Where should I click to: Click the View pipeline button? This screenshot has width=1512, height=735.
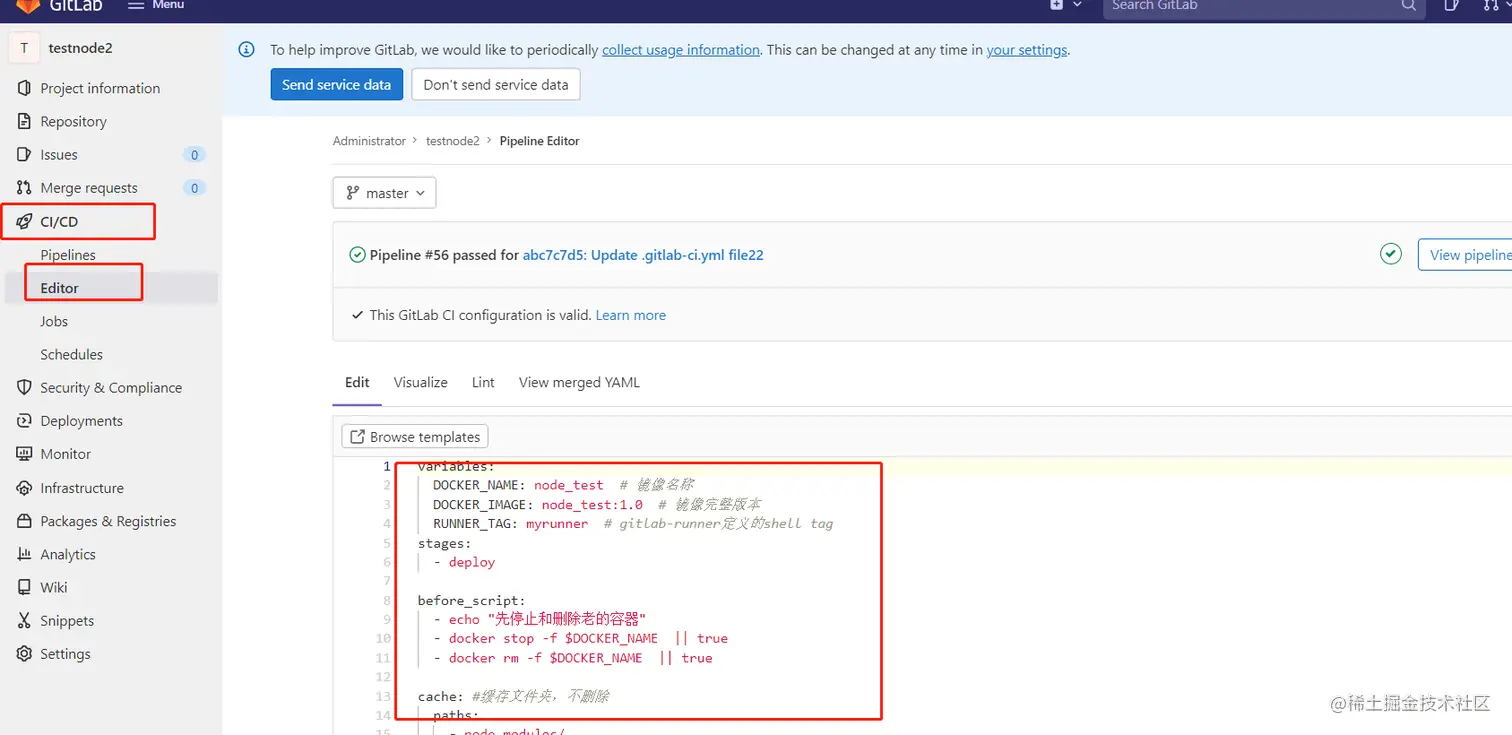(x=1466, y=255)
